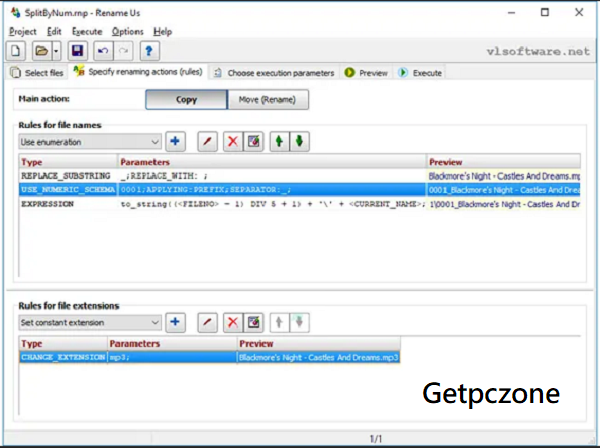
Task: Open the Execute menu
Action: click(x=87, y=31)
